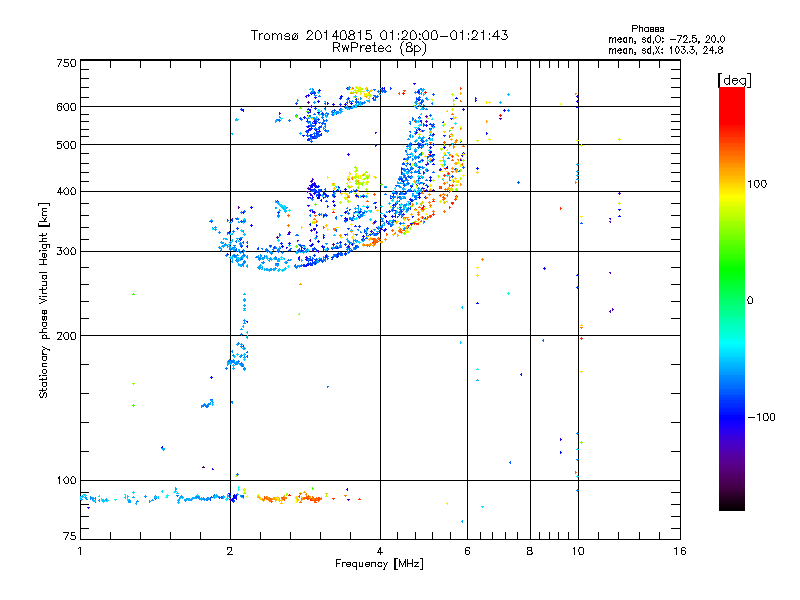
Task: Click the '-100' colorbar tick label
Action: click(762, 417)
